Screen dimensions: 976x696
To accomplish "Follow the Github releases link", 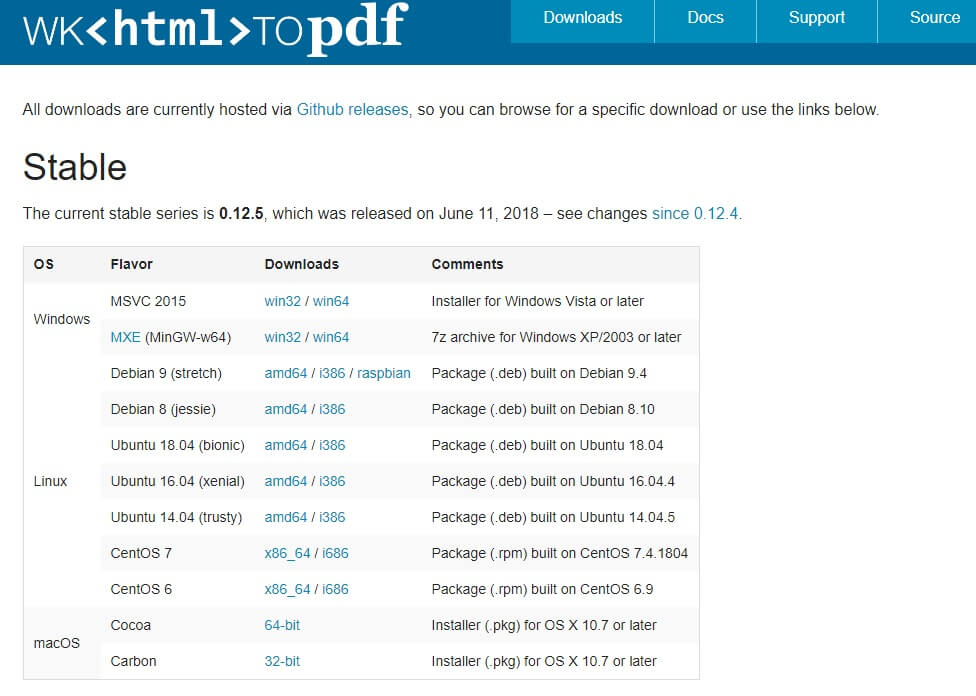I will (352, 110).
